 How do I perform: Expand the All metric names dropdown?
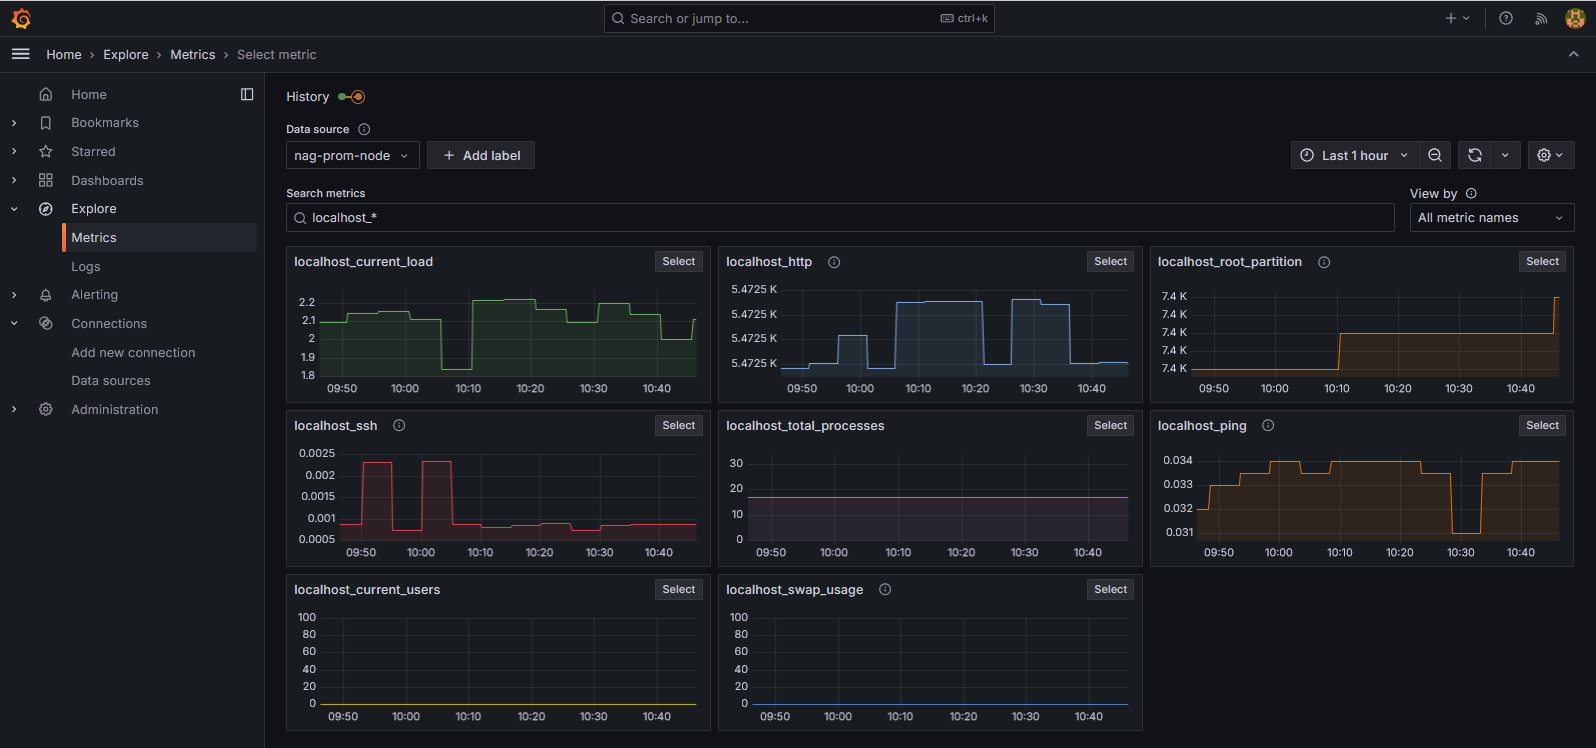(1491, 218)
